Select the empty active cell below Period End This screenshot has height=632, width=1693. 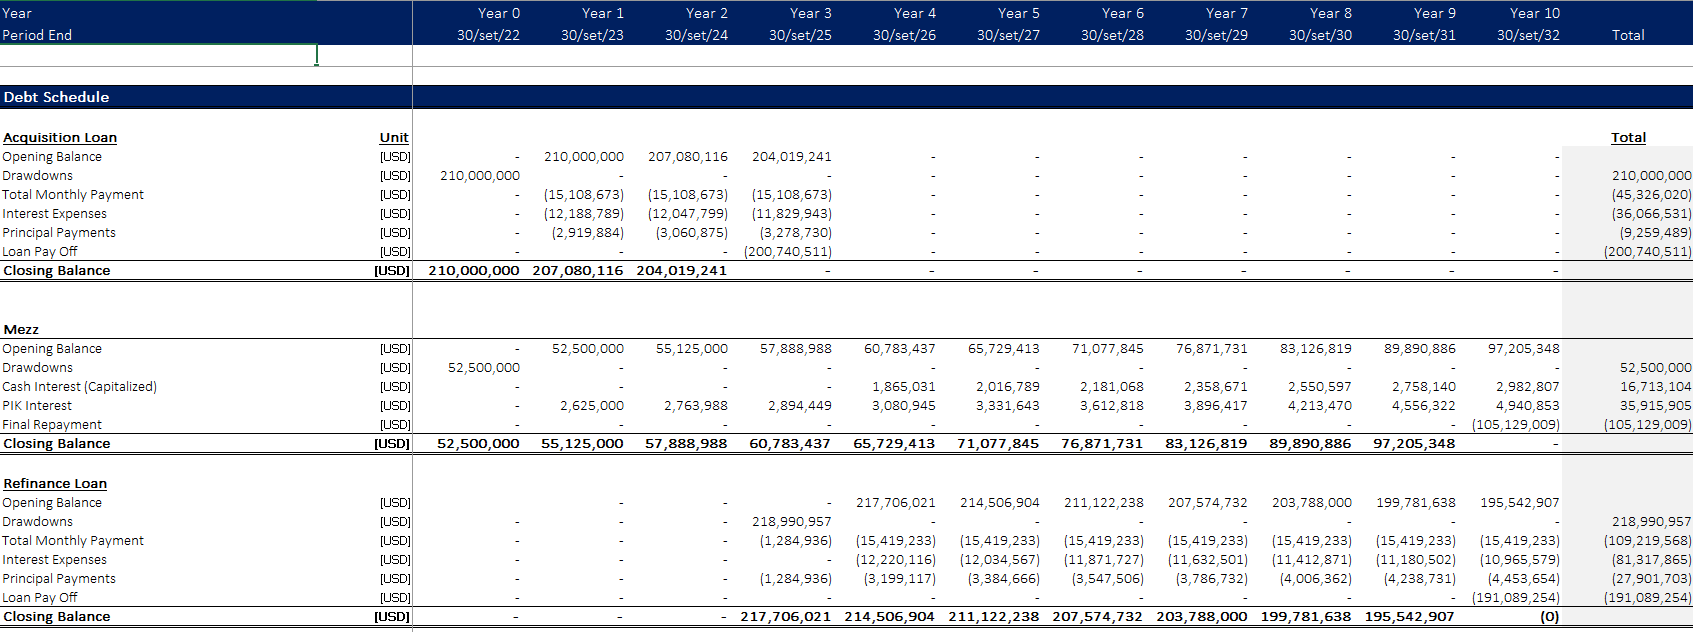point(158,55)
